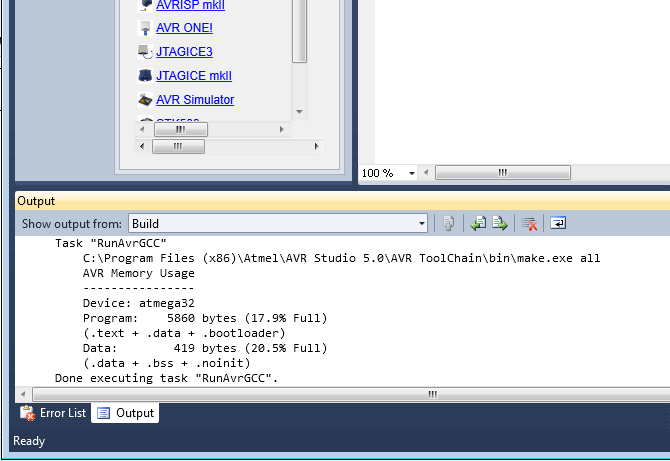Open the JTAGICE mkII tool link
This screenshot has width=670, height=461.
[x=194, y=76]
